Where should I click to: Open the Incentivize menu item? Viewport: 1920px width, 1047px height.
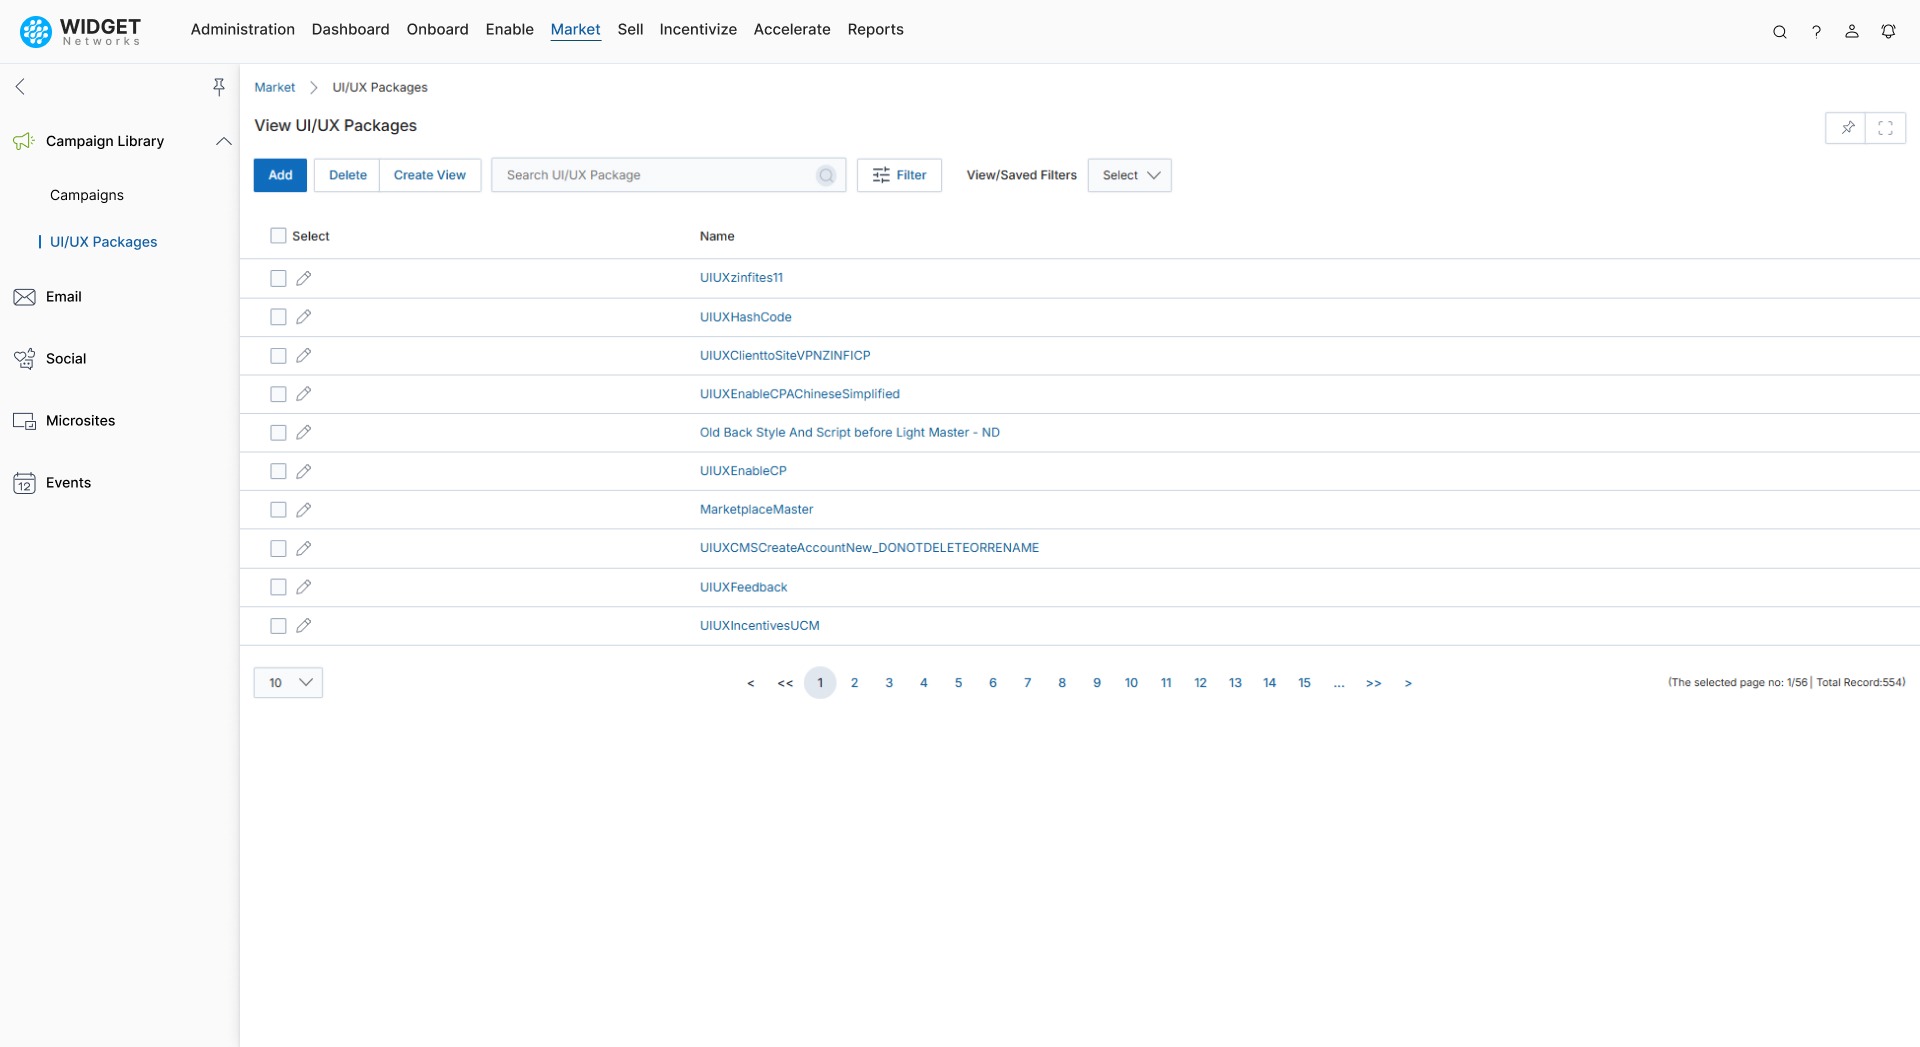(x=698, y=29)
